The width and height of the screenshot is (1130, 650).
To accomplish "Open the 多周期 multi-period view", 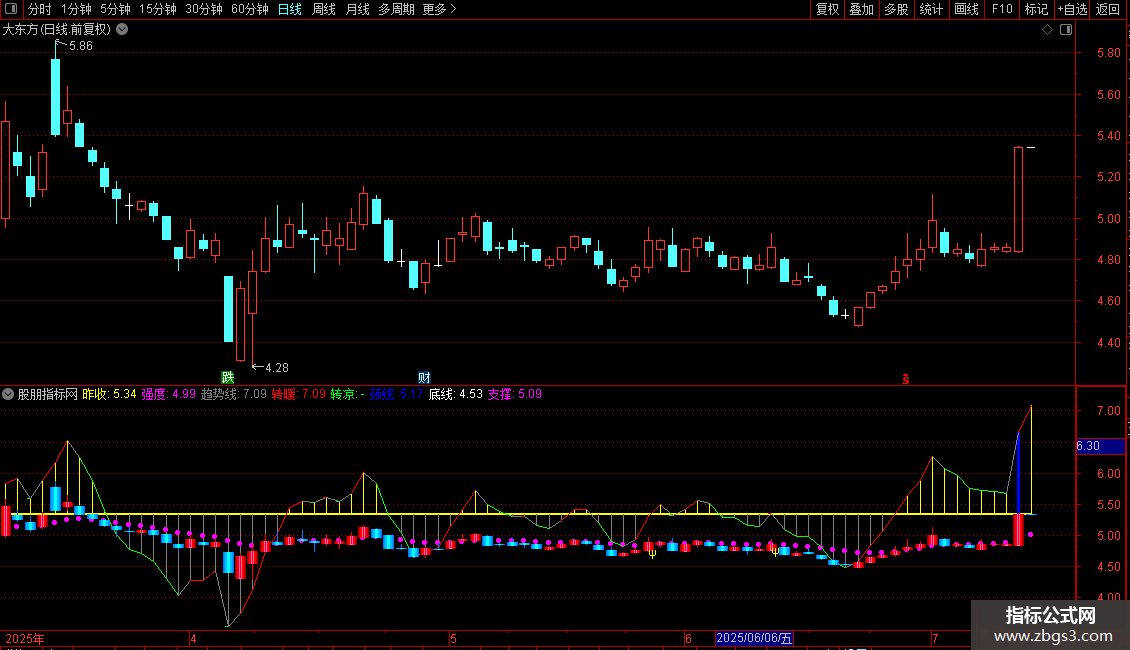I will coord(396,9).
